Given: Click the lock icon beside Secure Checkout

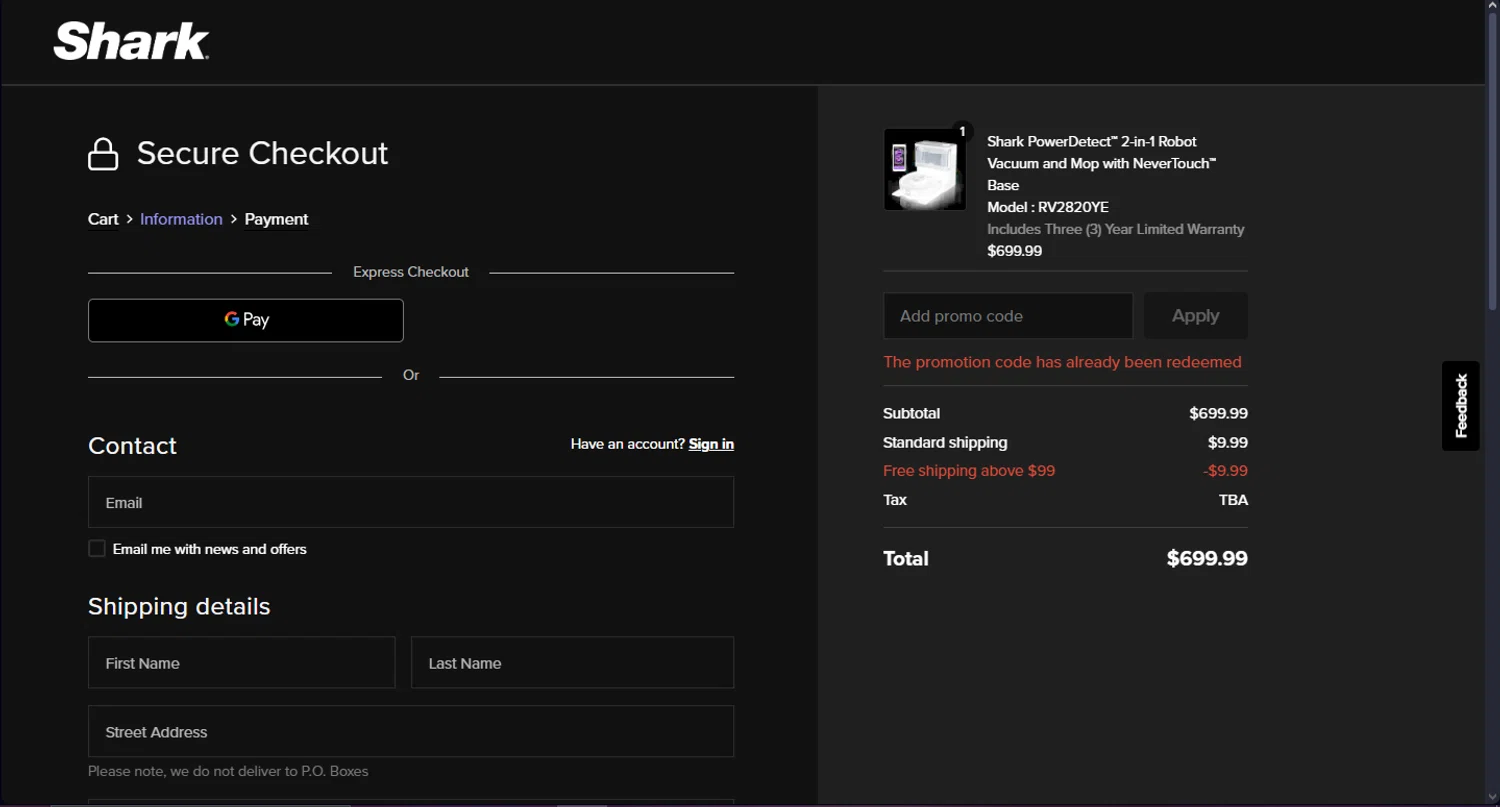Looking at the screenshot, I should click(103, 154).
